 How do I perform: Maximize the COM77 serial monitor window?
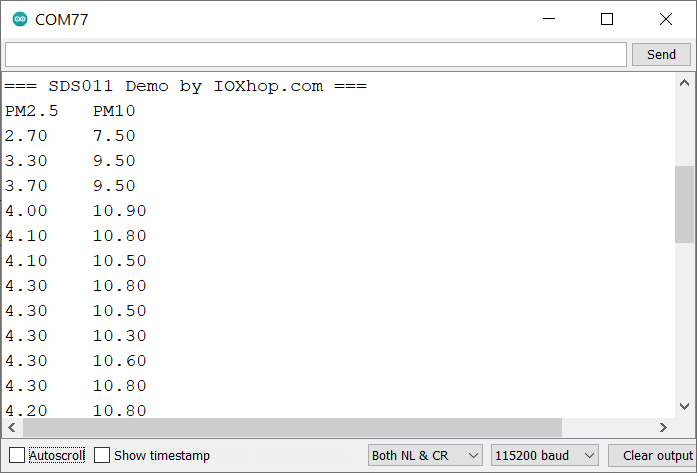607,19
